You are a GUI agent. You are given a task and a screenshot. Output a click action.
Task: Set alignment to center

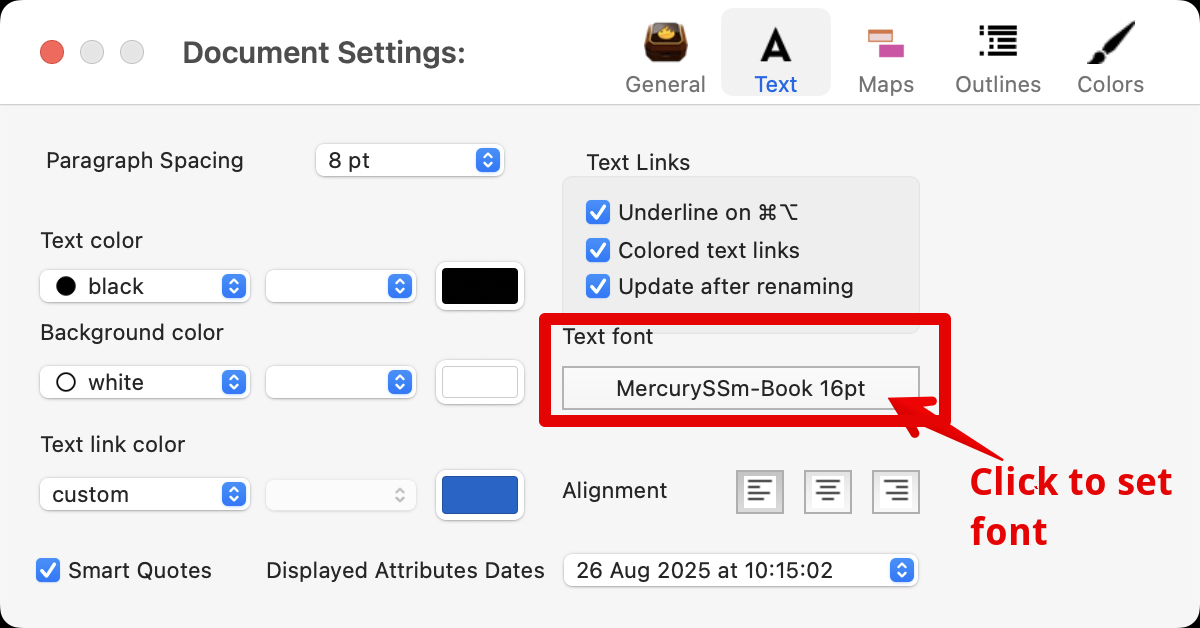pos(828,492)
